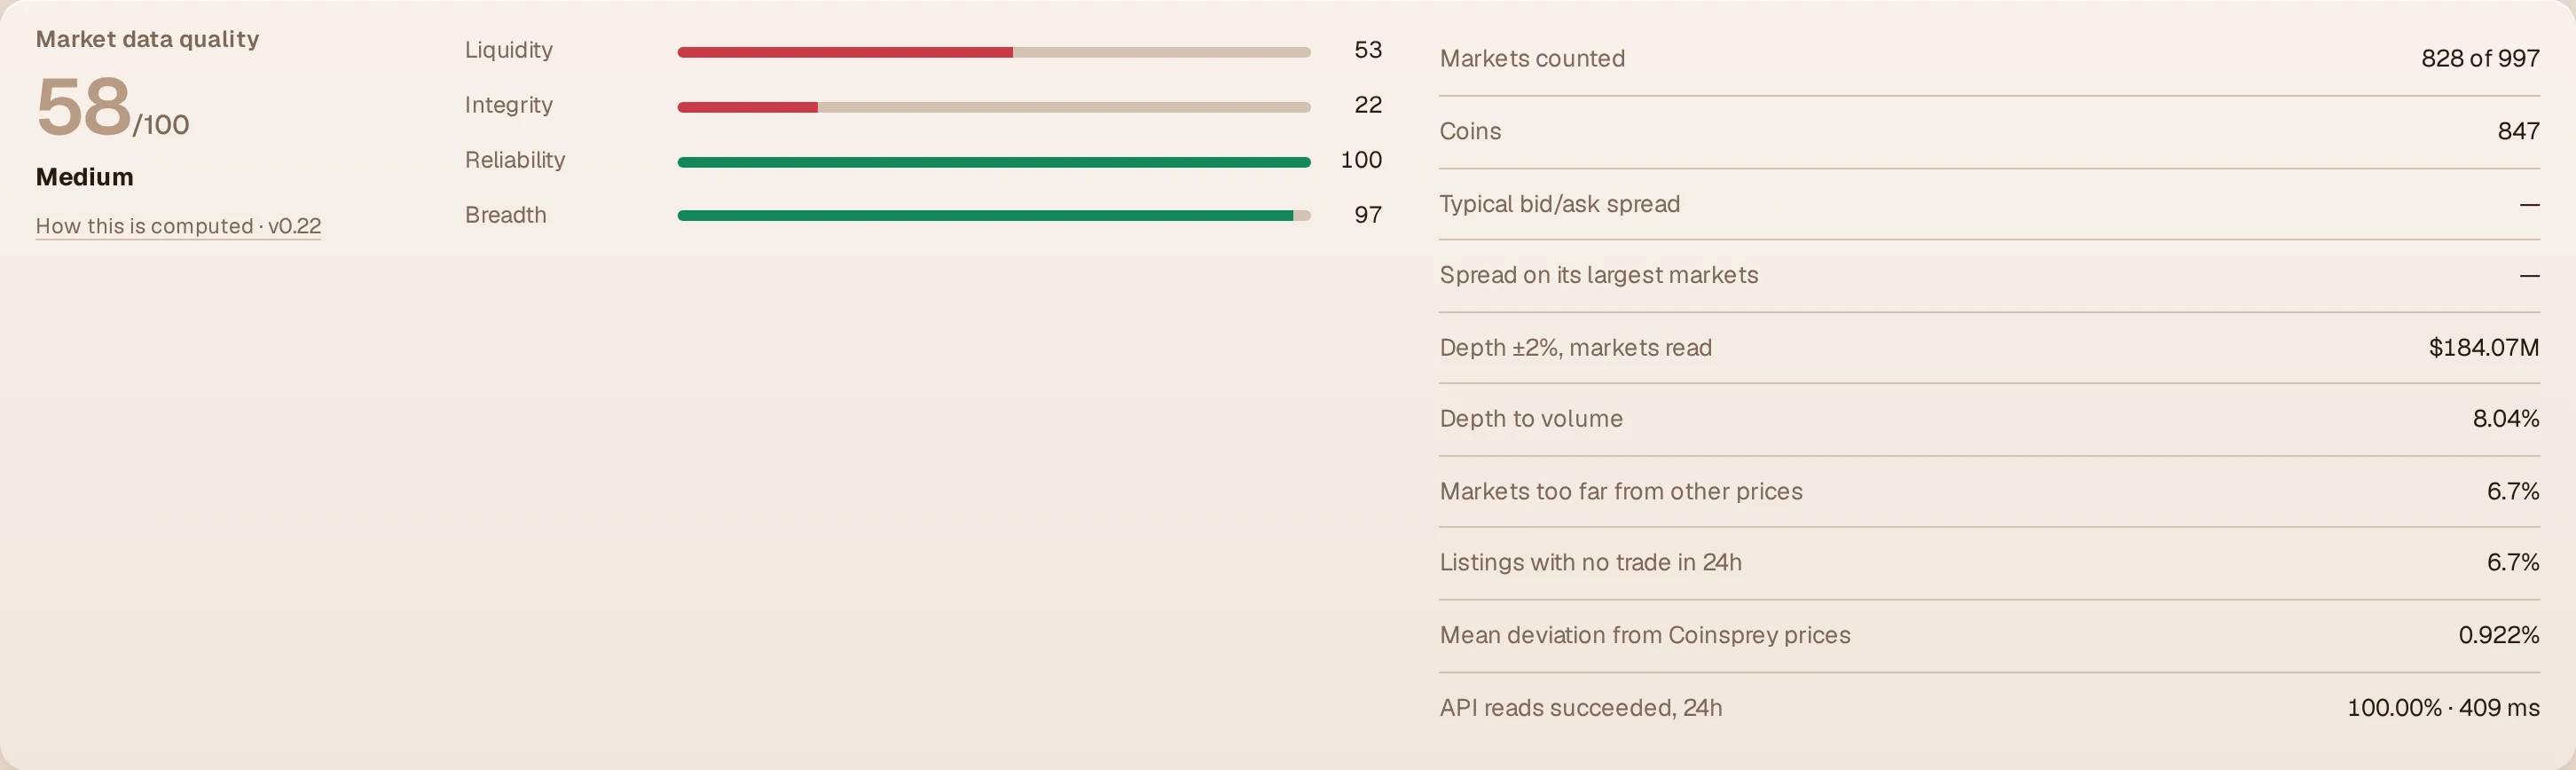Screen dimensions: 2576x770
Task: Click the Reliability progress bar
Action: 994,162
